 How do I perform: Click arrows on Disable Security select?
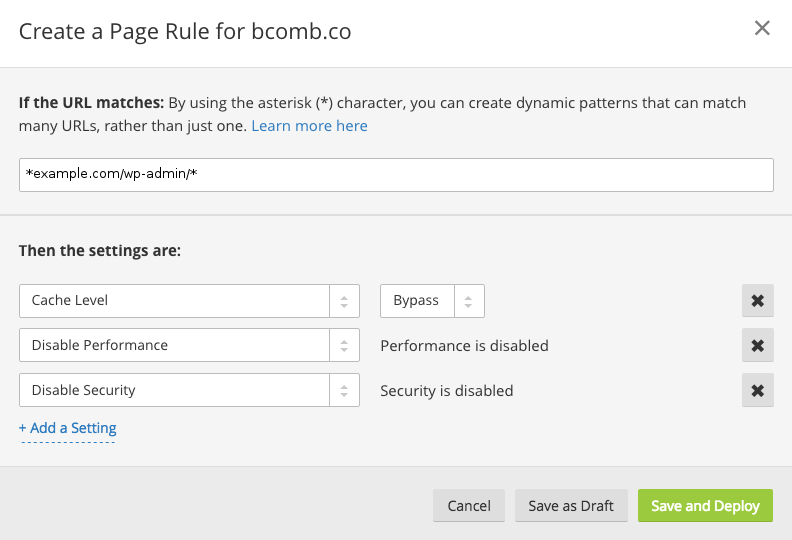coord(344,390)
